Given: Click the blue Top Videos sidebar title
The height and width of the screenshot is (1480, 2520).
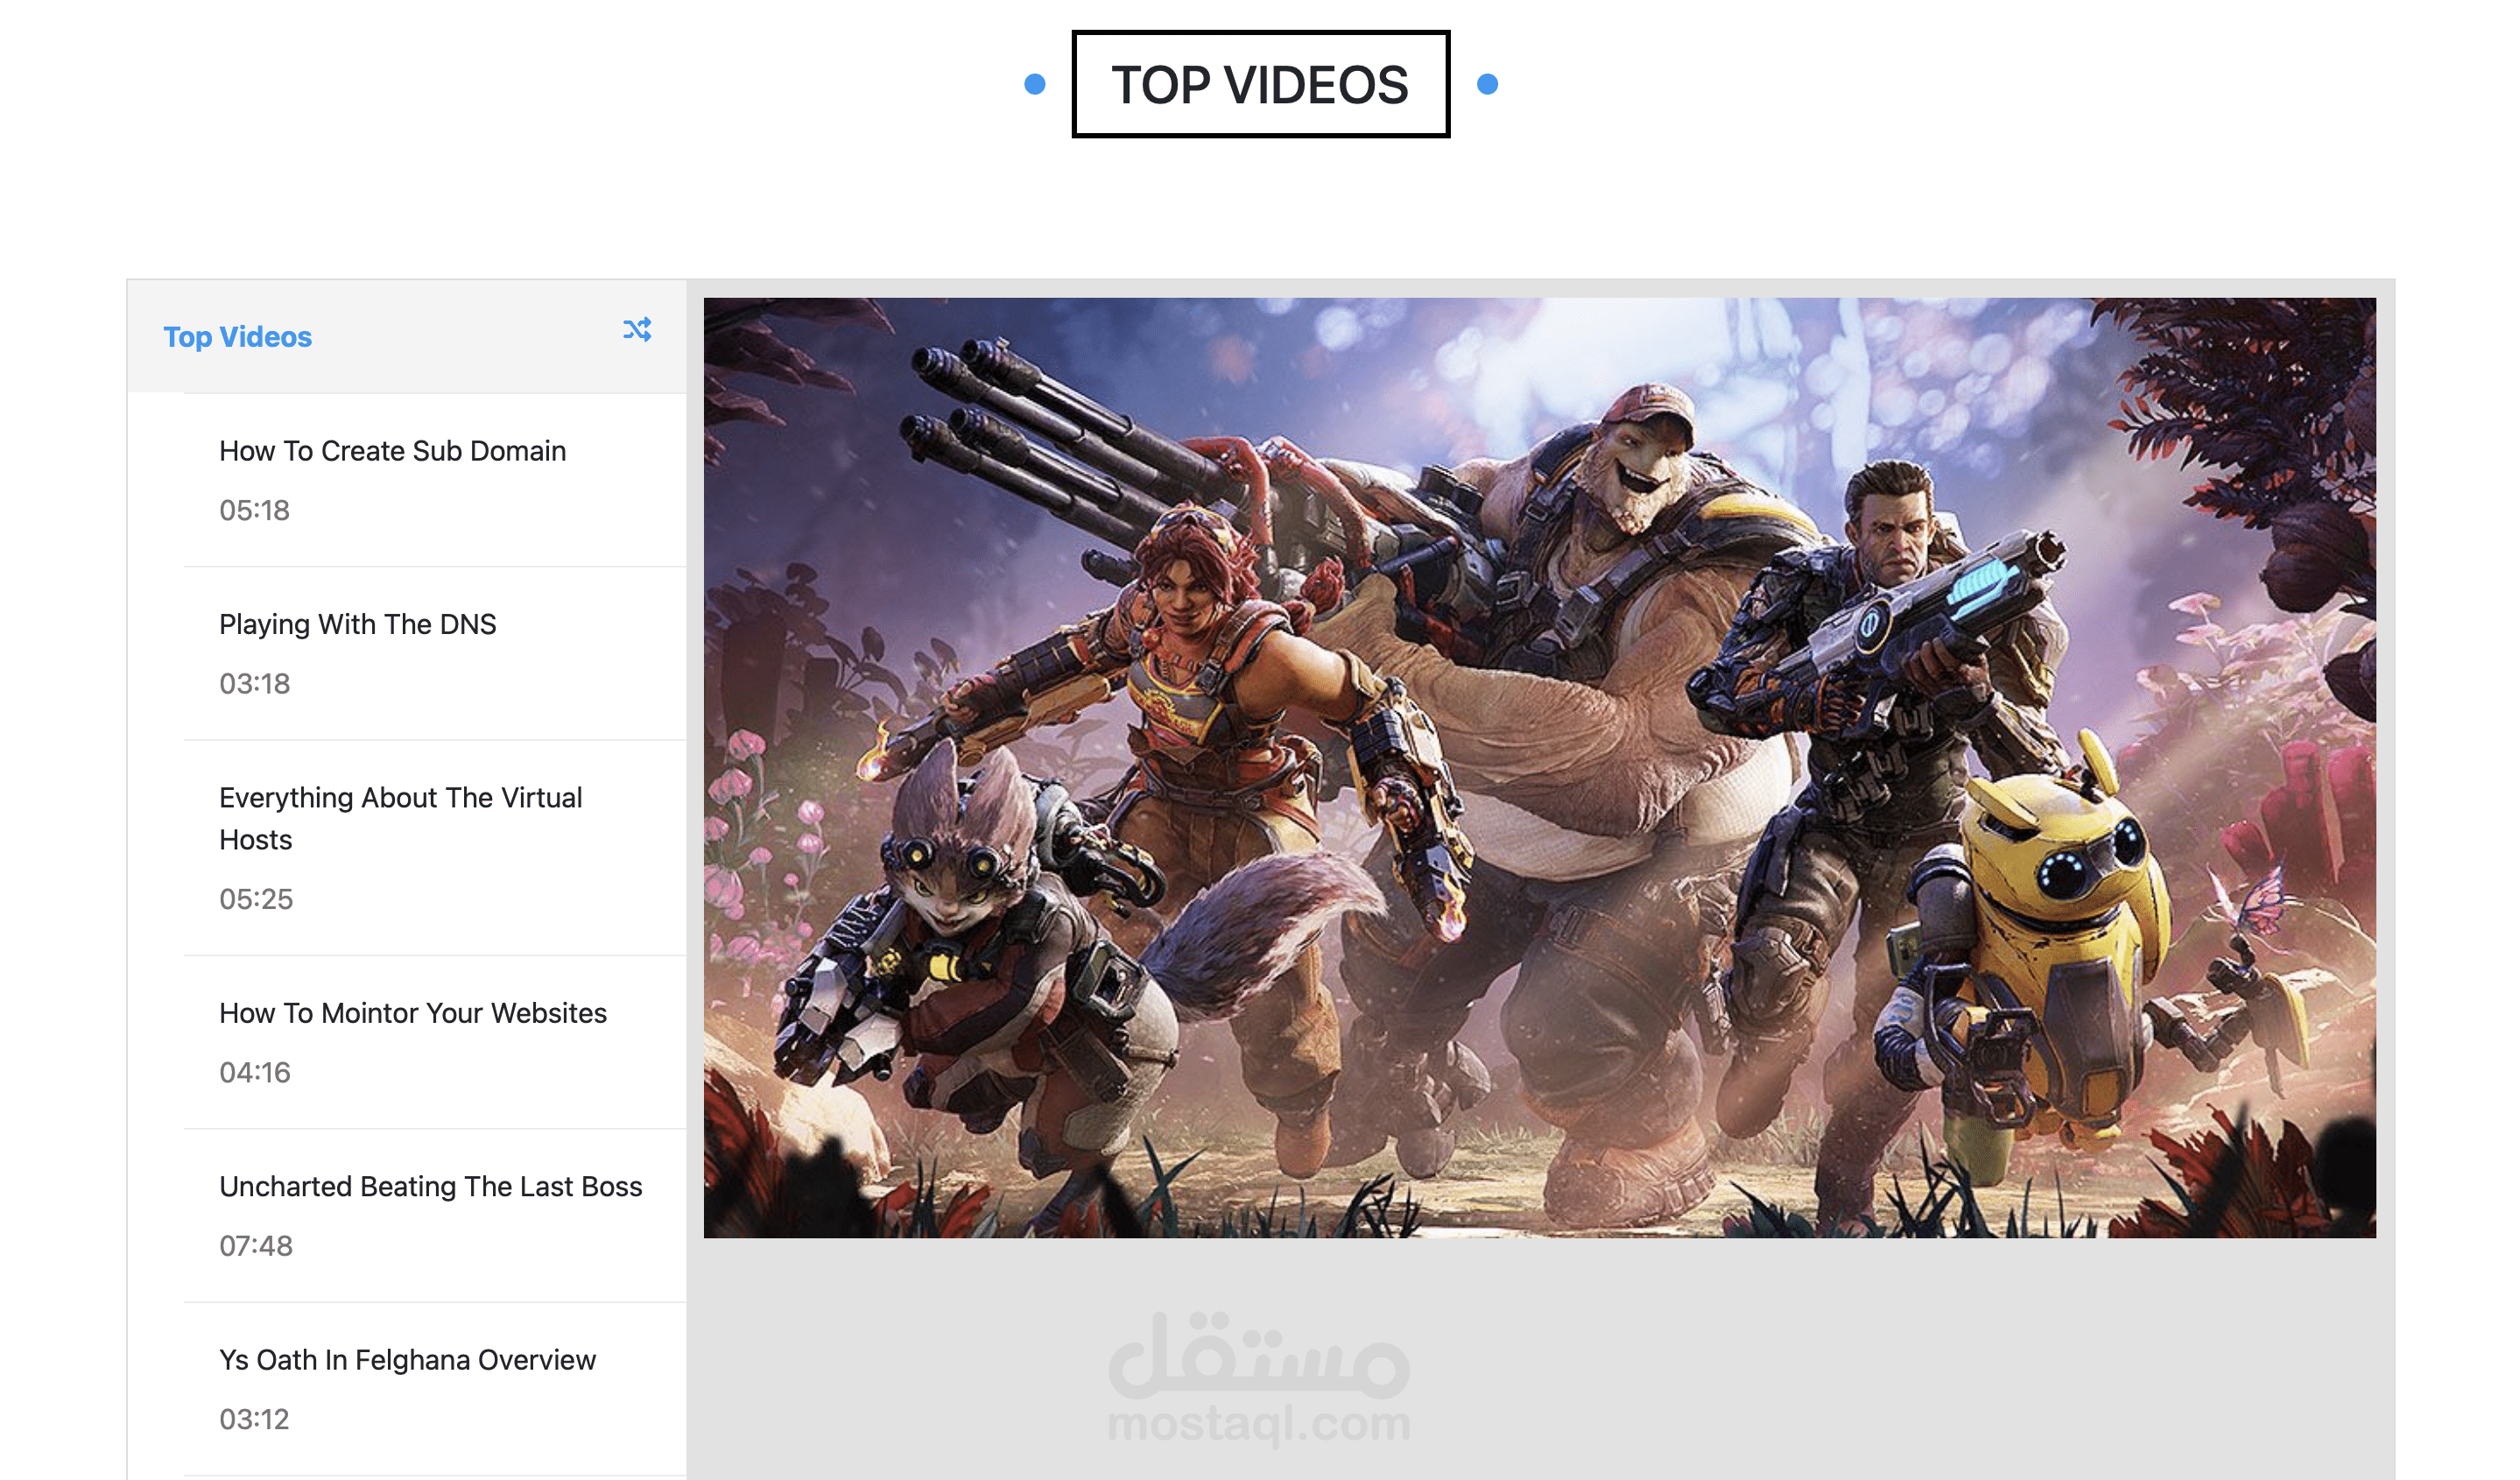Looking at the screenshot, I should pos(237,337).
